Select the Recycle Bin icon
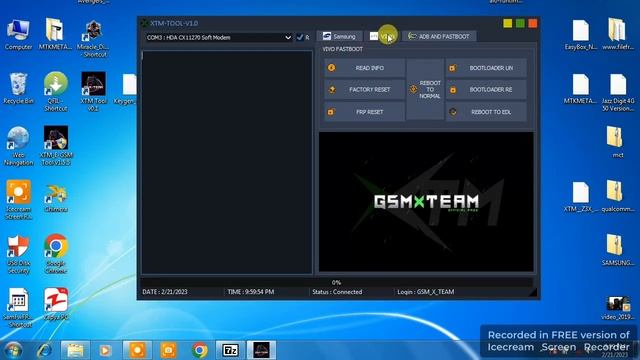Image resolution: width=640 pixels, height=360 pixels. pos(18,89)
